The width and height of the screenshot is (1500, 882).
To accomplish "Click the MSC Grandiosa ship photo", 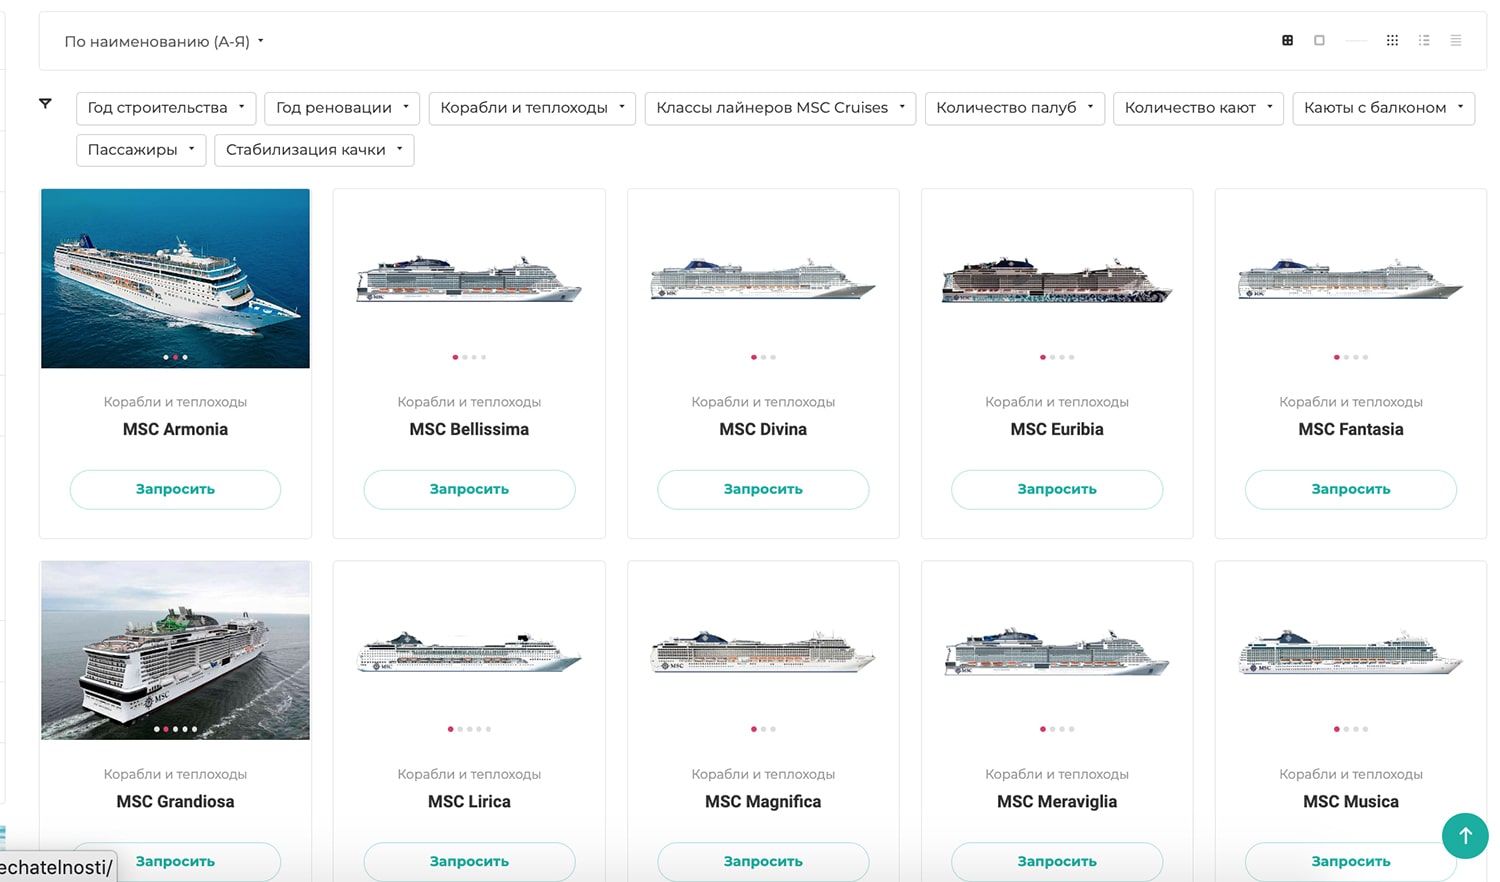I will point(175,650).
